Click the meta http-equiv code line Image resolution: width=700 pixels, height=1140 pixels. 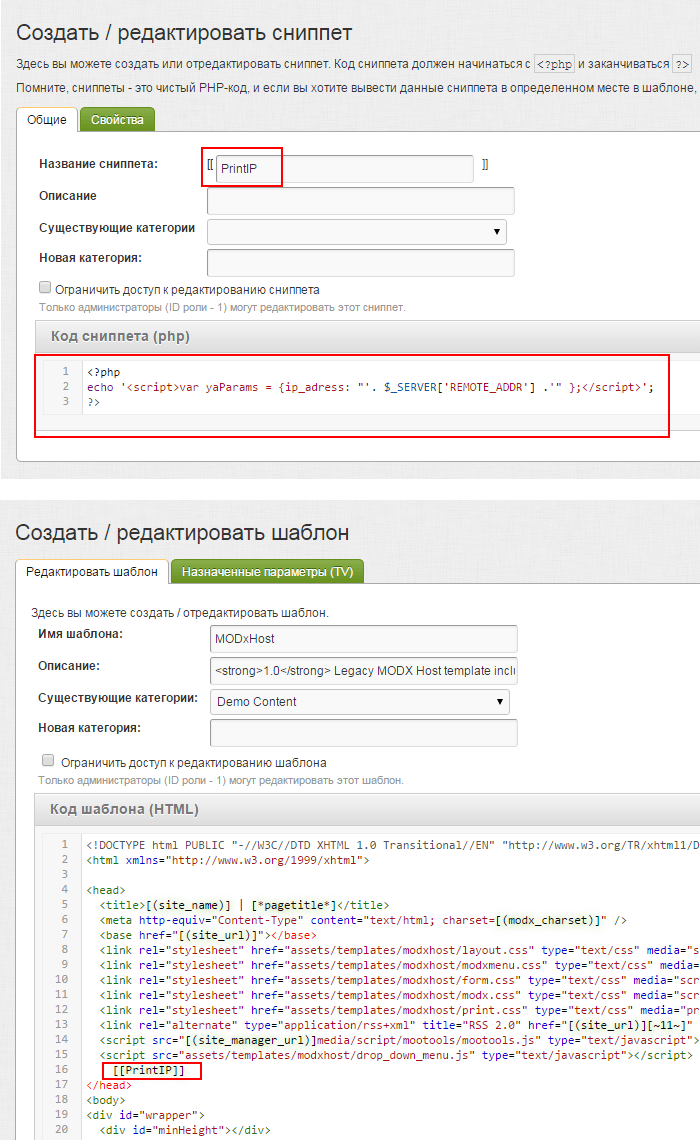tap(363, 920)
